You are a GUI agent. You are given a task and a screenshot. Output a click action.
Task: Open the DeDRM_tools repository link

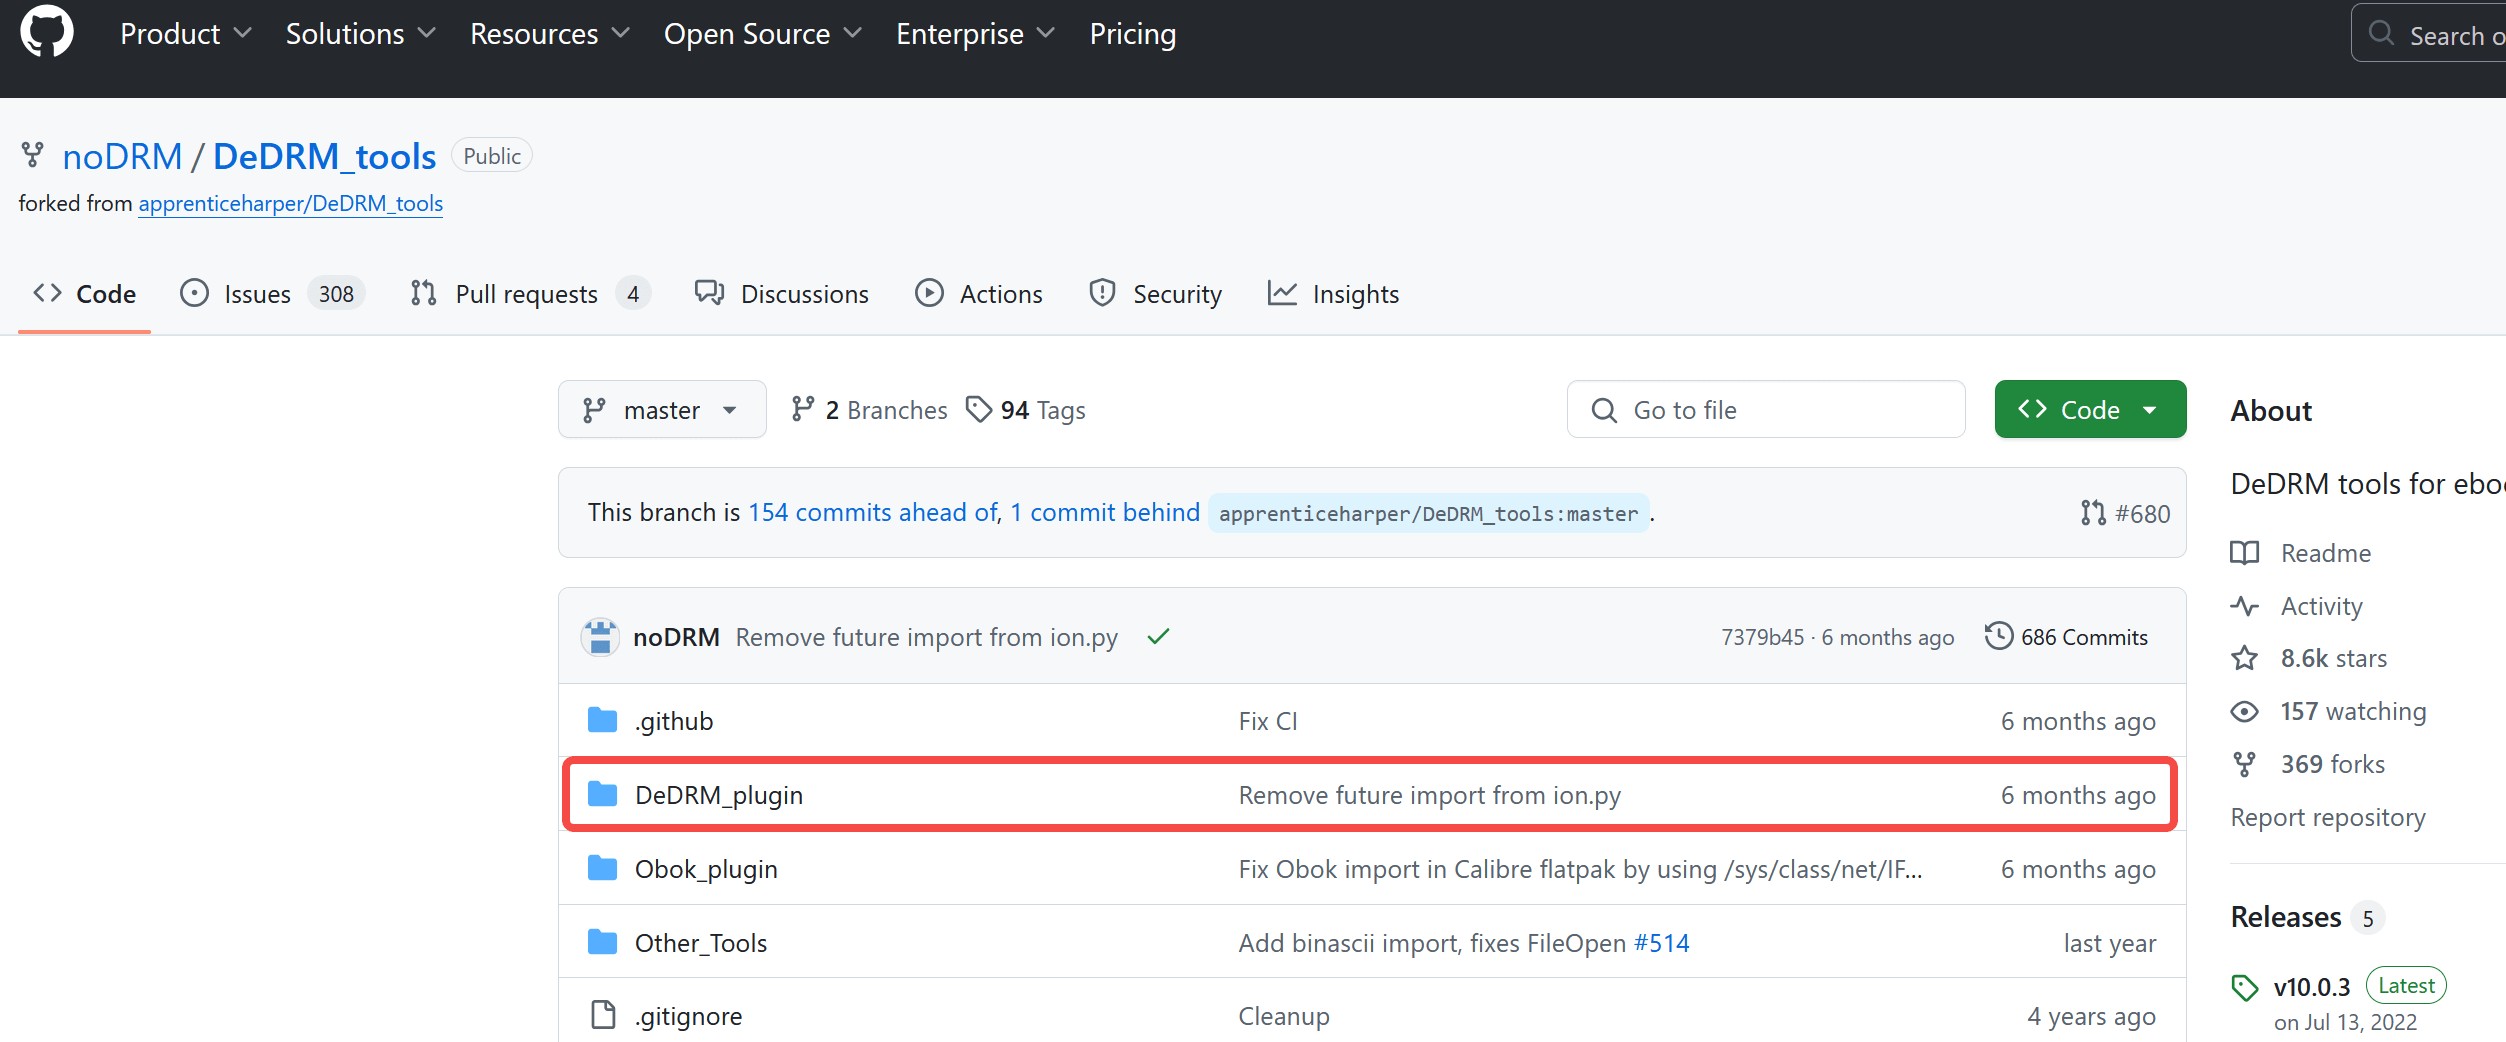[x=325, y=157]
